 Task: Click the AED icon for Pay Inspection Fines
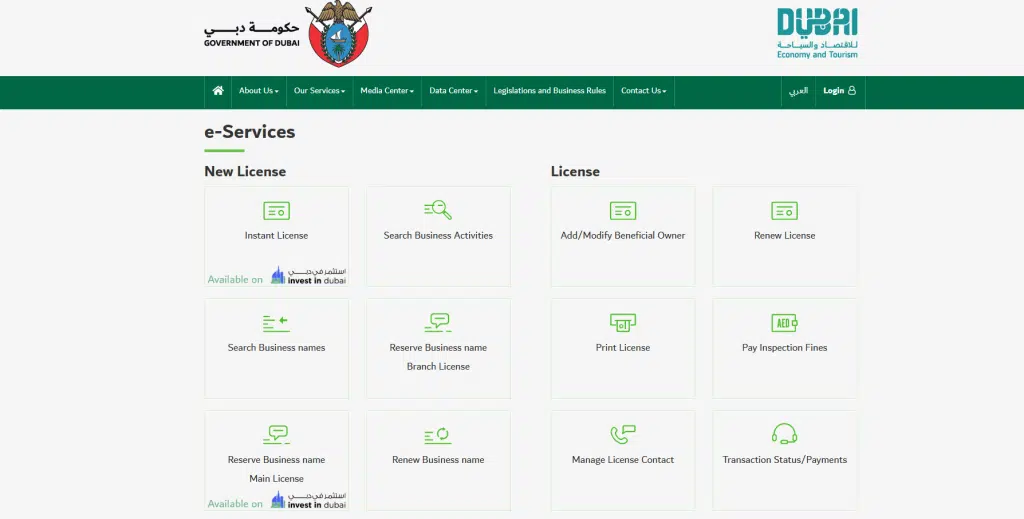[784, 322]
